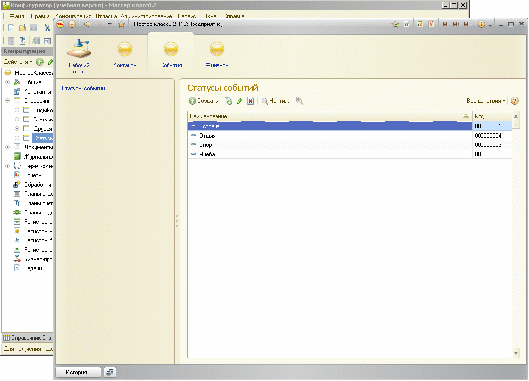Open Файл menu in Configurator window
The width and height of the screenshot is (529, 381).
pos(17,16)
